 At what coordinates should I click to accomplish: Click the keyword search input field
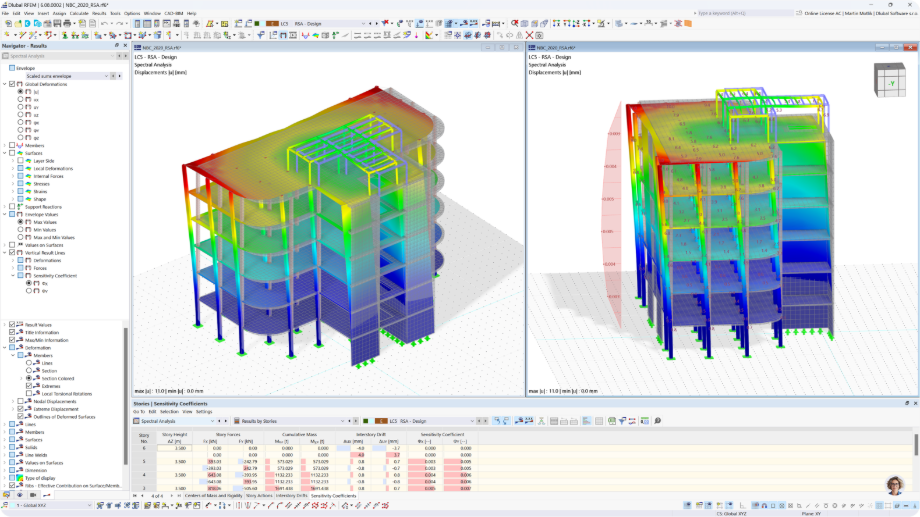point(744,13)
